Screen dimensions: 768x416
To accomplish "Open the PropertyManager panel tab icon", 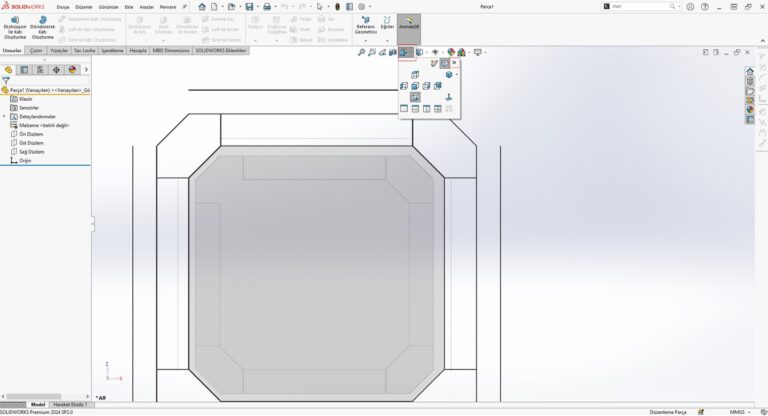I will coord(25,70).
